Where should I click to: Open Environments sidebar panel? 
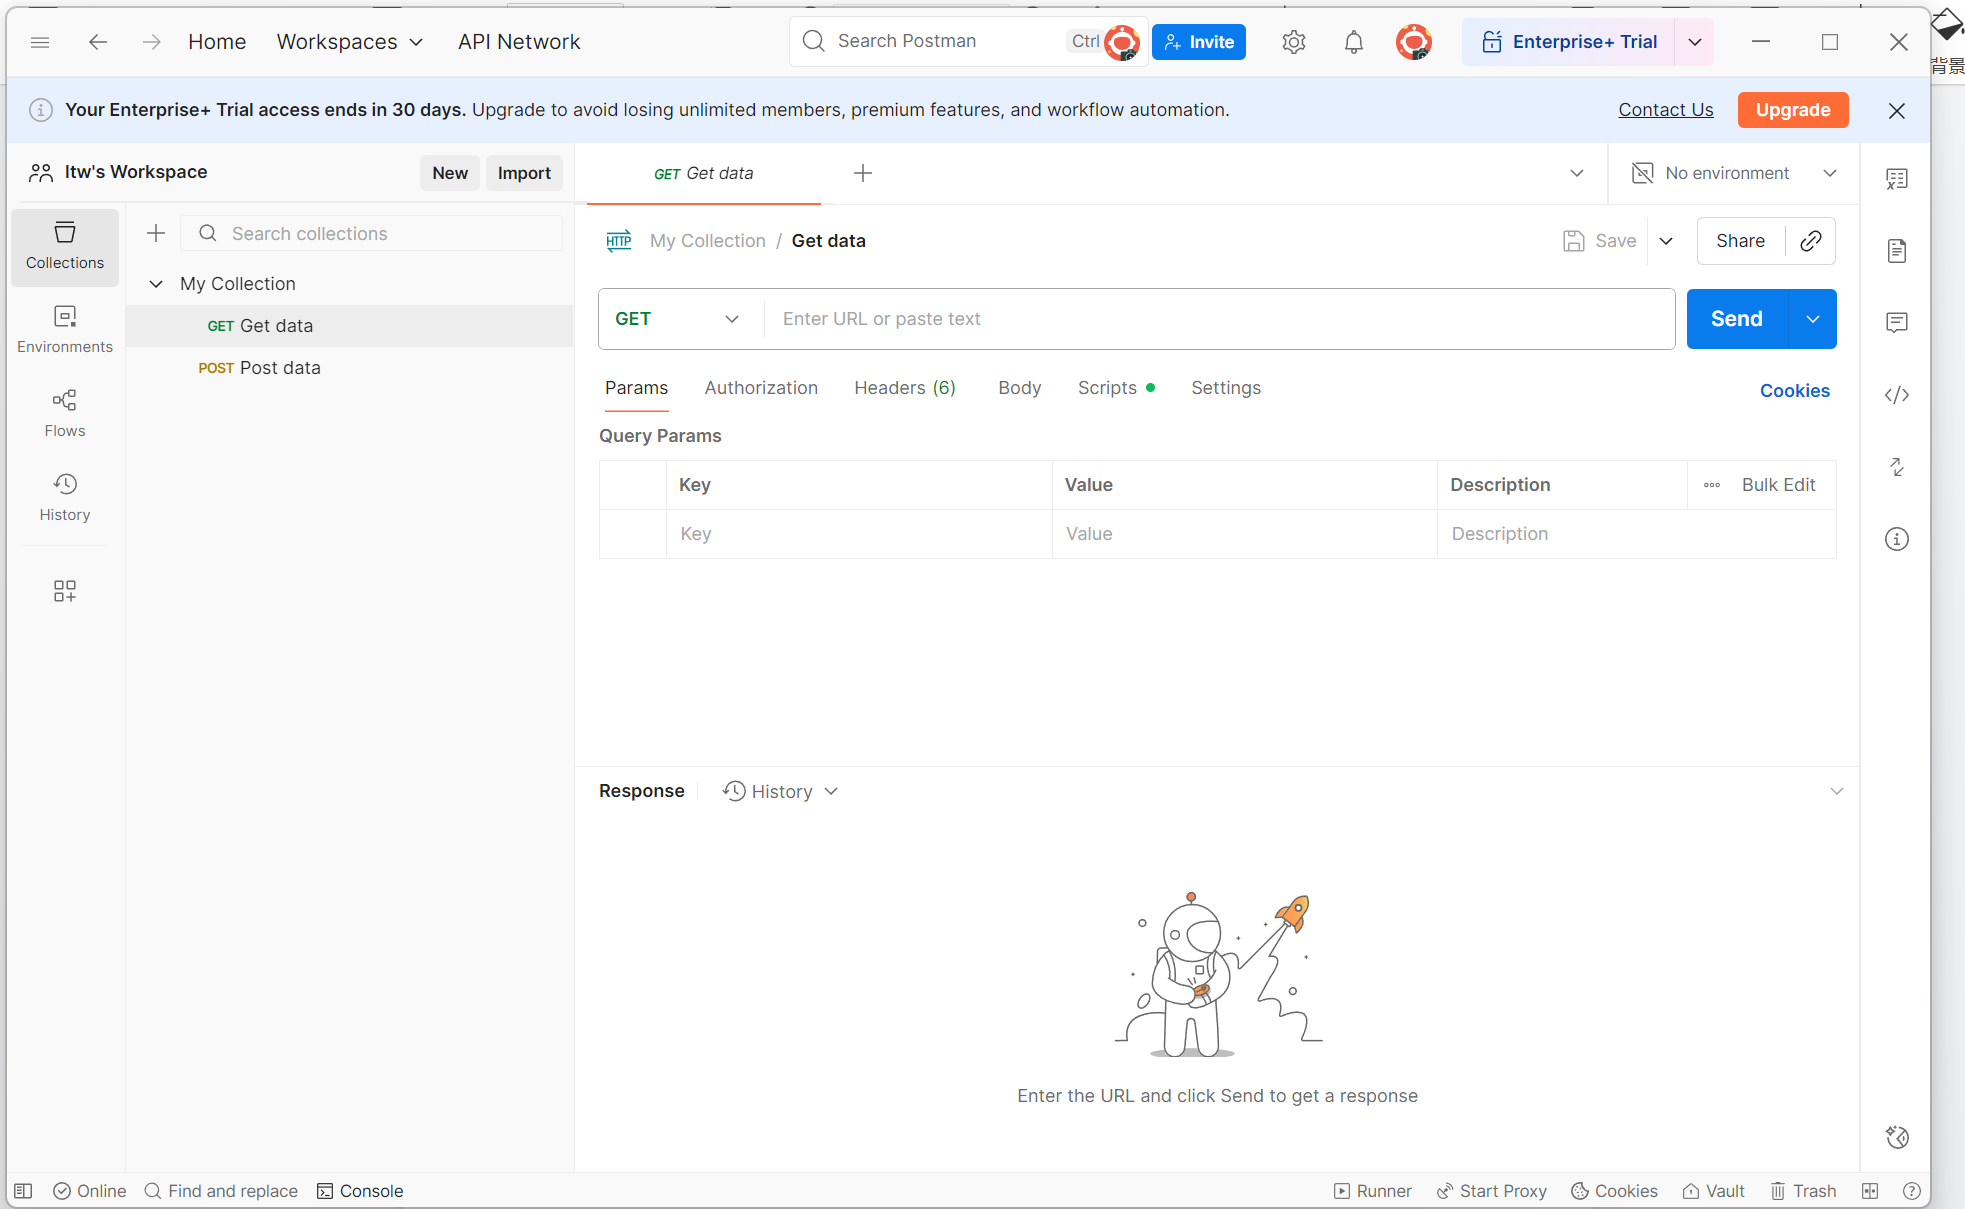(65, 331)
